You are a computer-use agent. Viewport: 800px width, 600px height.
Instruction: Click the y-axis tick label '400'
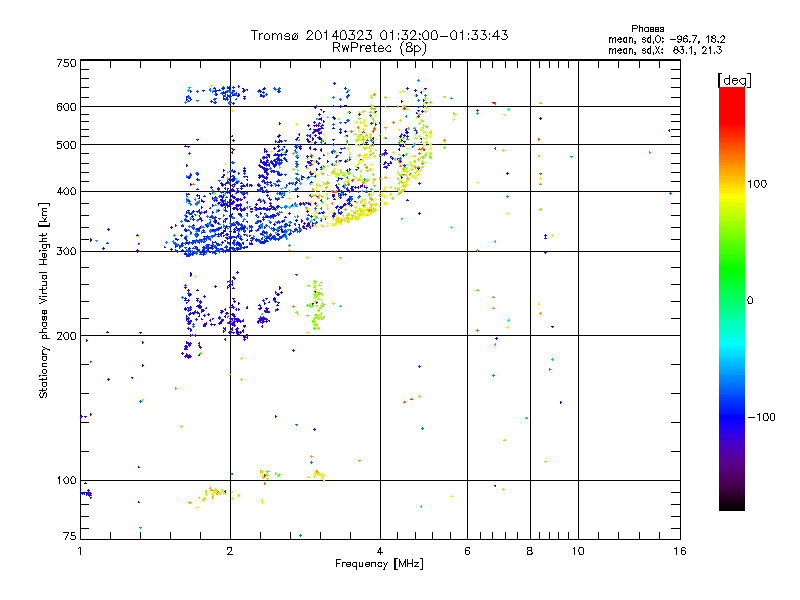tap(66, 191)
